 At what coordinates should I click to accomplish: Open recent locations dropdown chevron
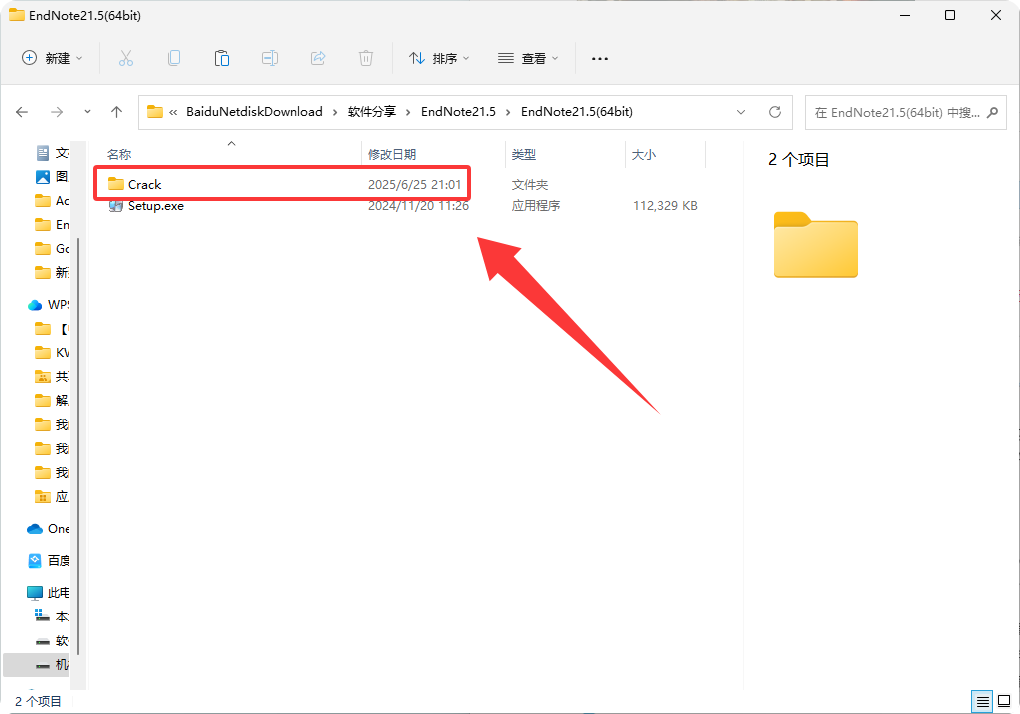click(87, 112)
